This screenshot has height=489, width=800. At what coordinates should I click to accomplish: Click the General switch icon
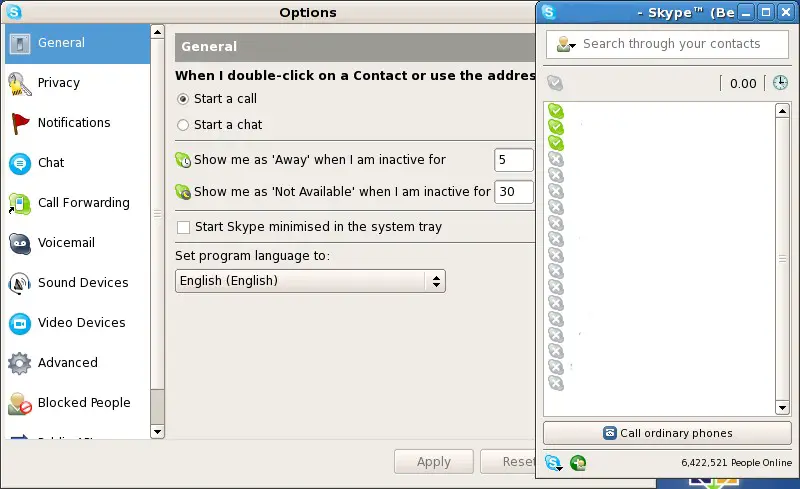pyautogui.click(x=20, y=44)
